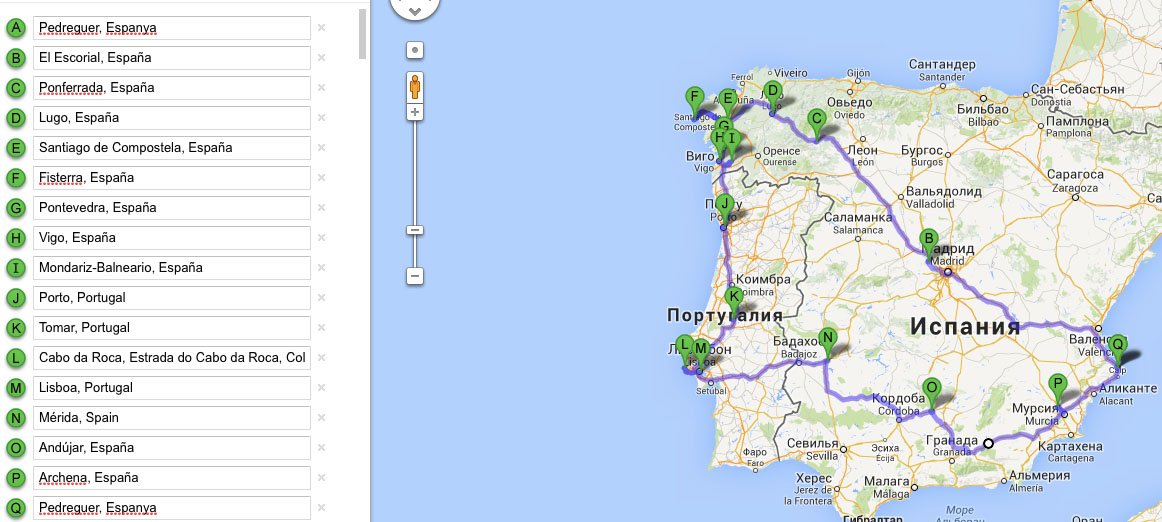Select the Santiago de Compostela field
1162x522 pixels.
(171, 148)
